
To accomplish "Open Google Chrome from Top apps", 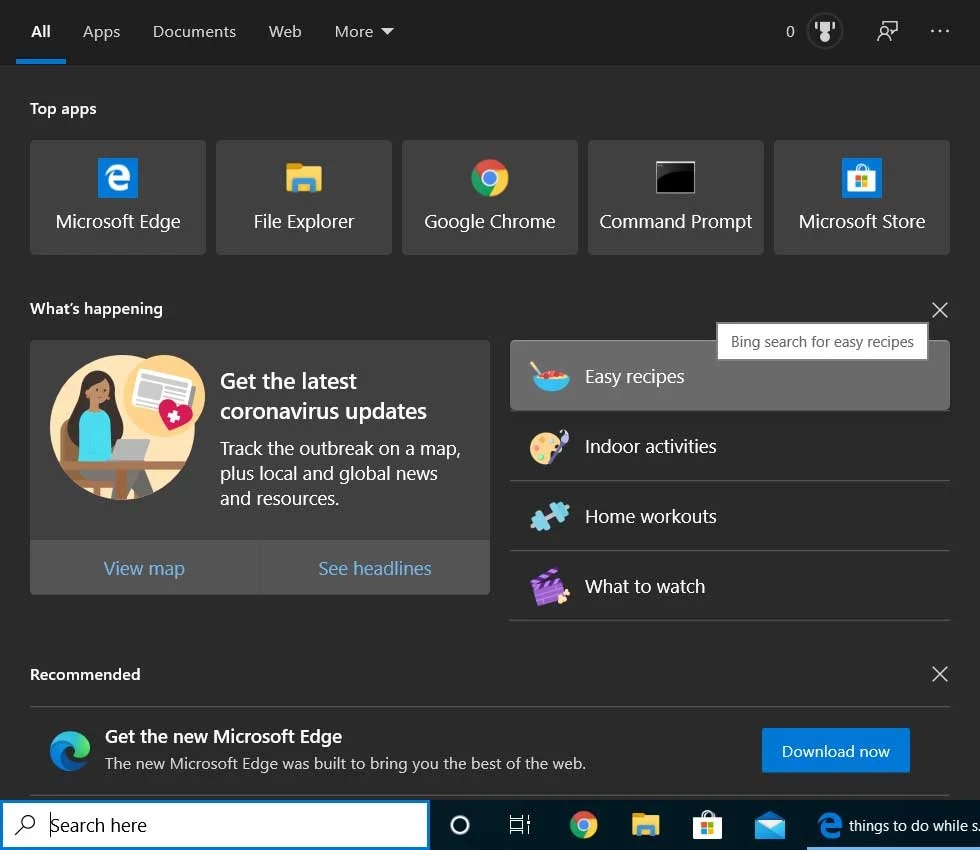I will [x=489, y=197].
